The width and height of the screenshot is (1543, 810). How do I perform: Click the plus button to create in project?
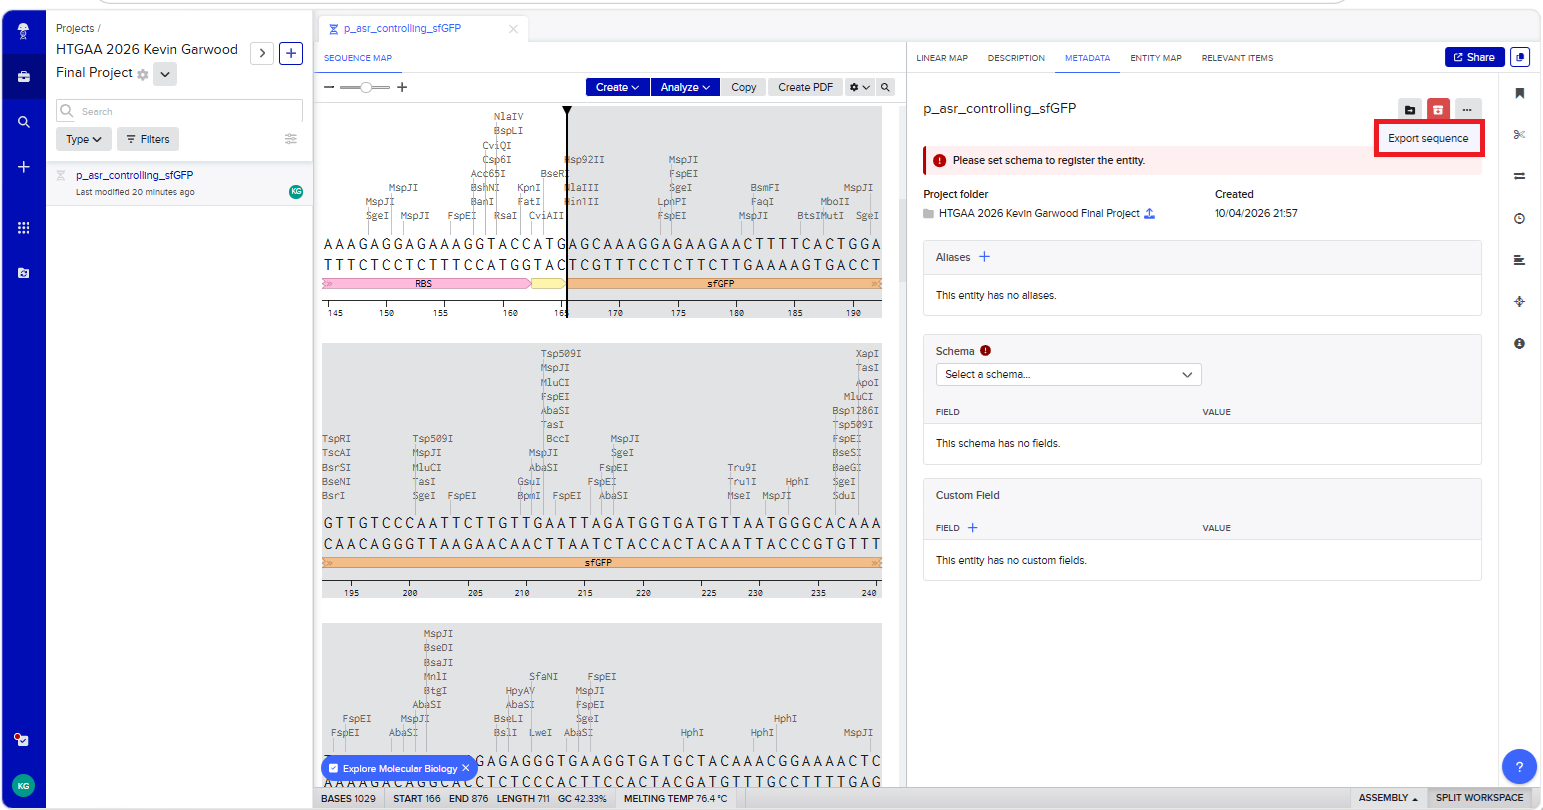[291, 53]
